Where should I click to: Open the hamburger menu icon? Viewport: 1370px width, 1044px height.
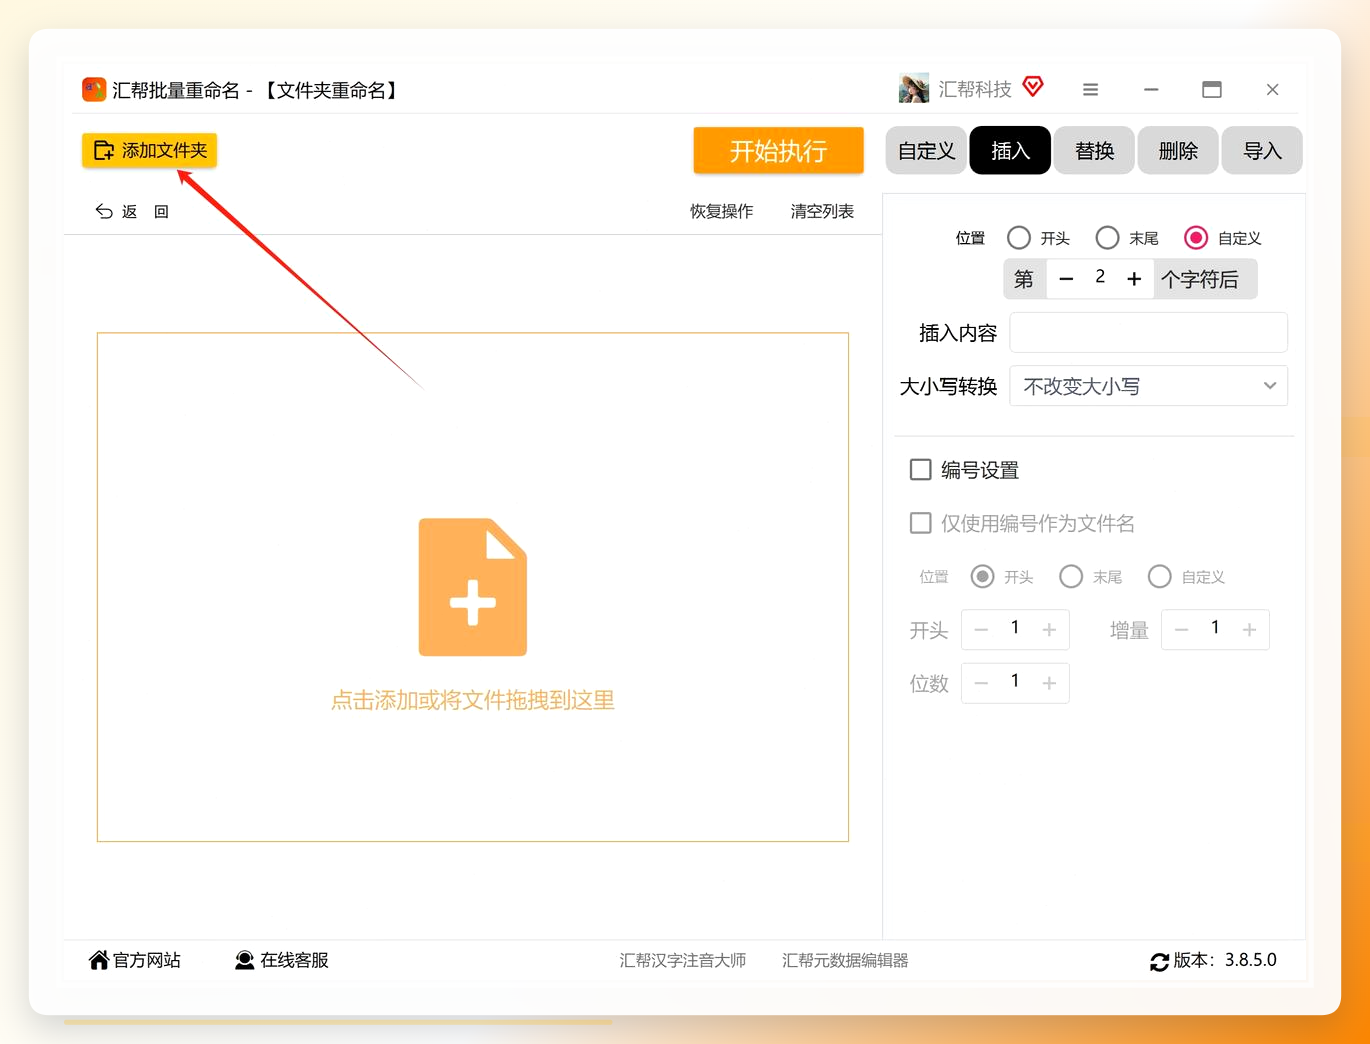tap(1090, 90)
